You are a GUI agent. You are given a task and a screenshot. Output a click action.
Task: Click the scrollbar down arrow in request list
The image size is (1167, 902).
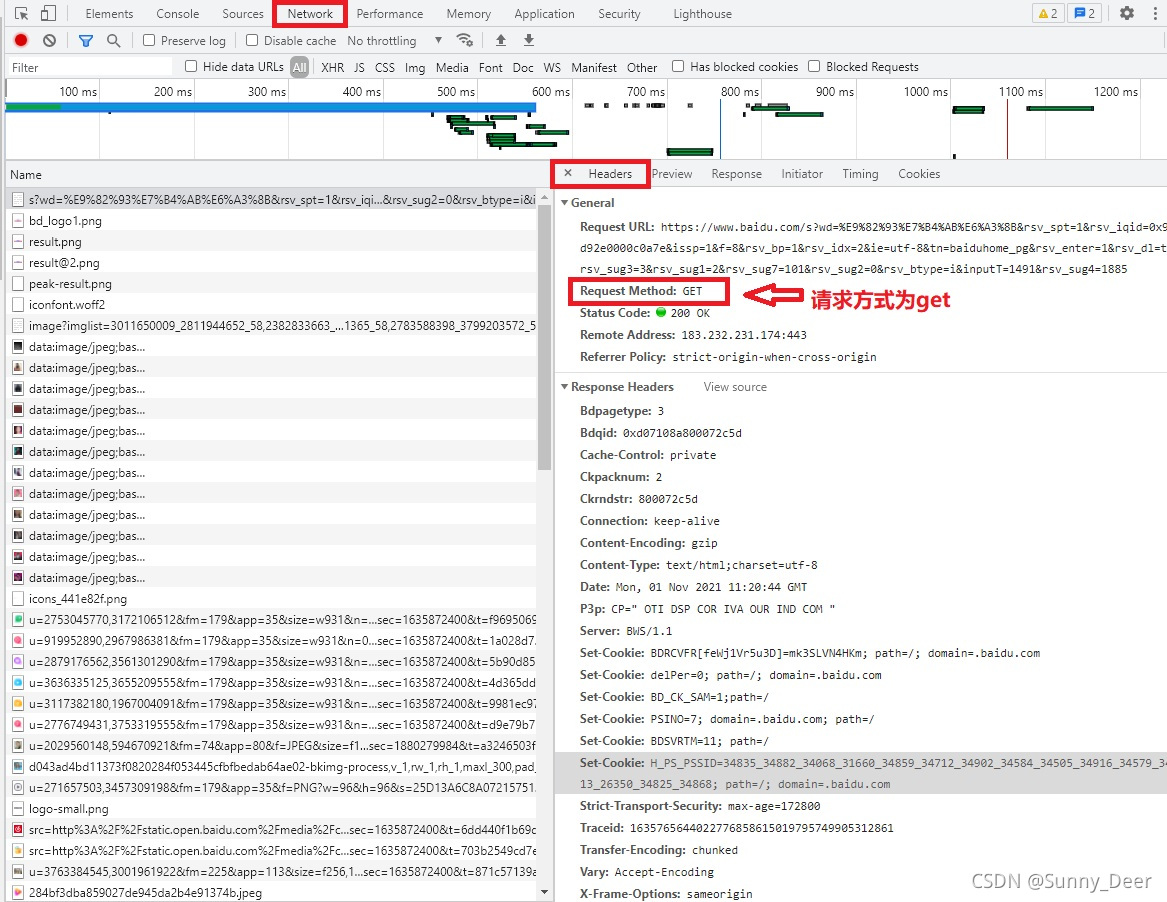coord(544,892)
